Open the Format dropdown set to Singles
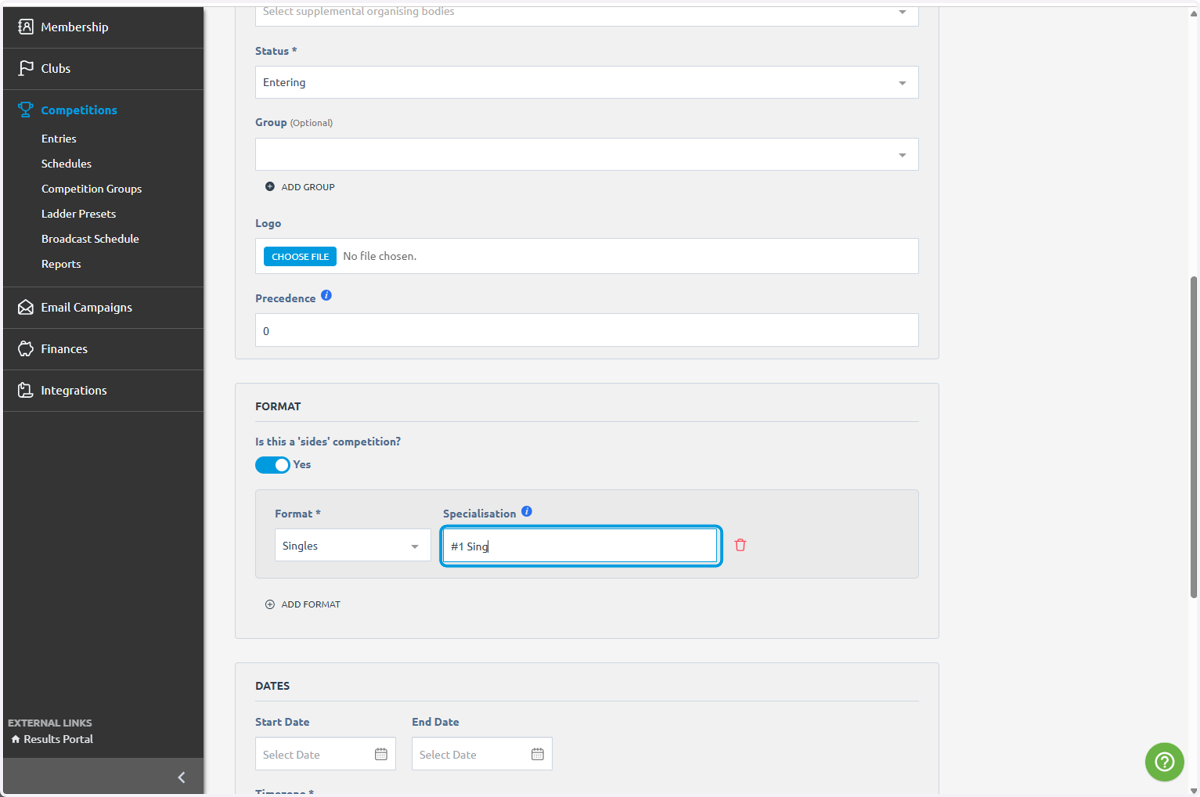 tap(353, 545)
